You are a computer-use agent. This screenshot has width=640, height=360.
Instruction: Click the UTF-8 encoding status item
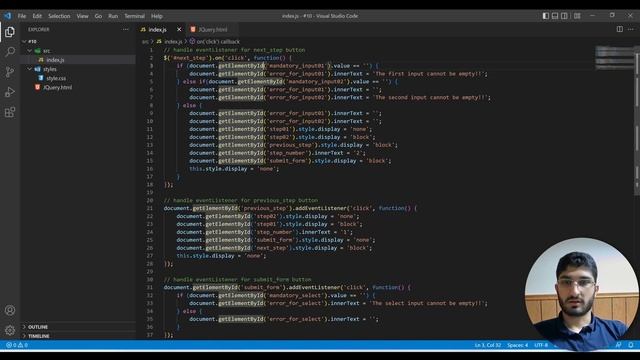coord(541,345)
